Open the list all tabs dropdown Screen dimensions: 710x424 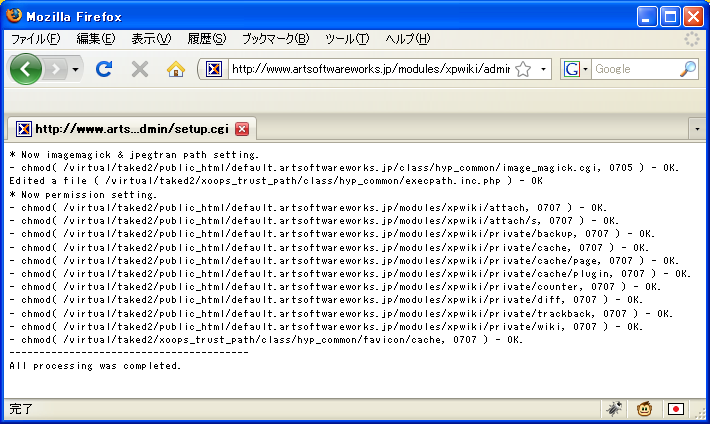coord(697,129)
